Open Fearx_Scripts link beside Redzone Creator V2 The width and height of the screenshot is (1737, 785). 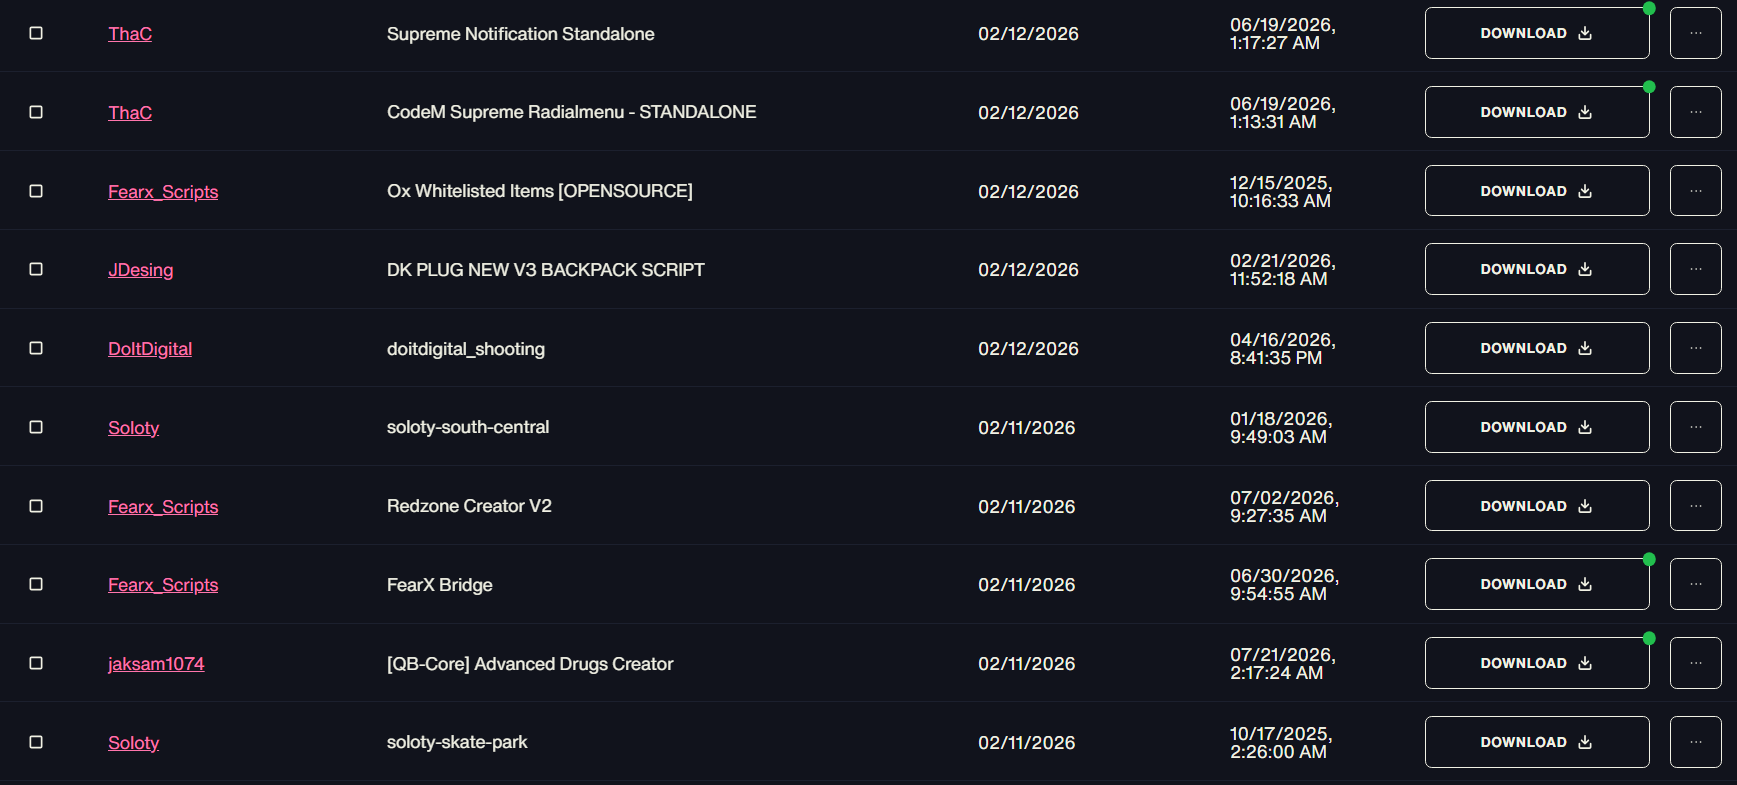coord(163,507)
